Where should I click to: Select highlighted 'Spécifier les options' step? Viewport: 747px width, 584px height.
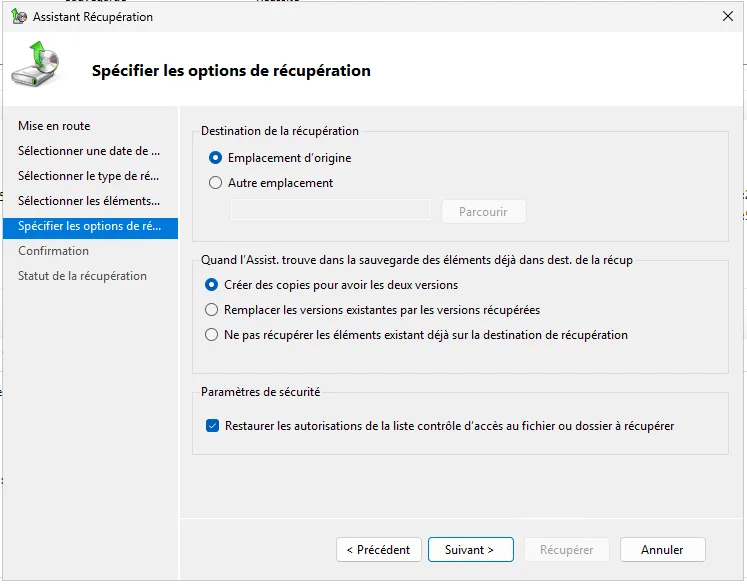(x=88, y=226)
